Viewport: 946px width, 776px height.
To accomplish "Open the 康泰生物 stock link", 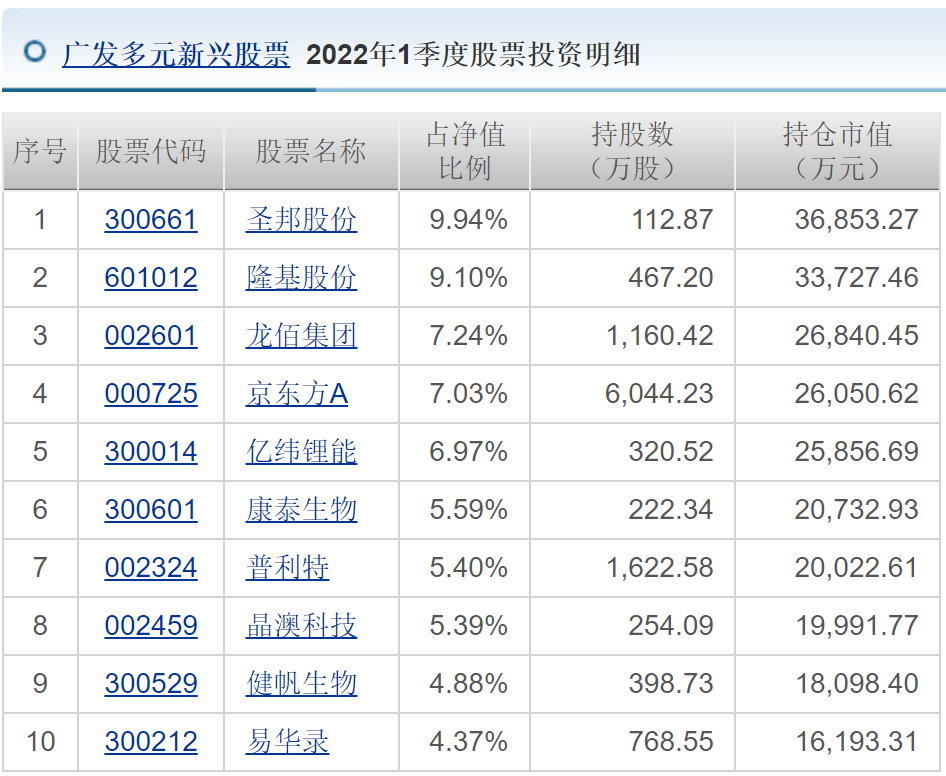I will 301,509.
